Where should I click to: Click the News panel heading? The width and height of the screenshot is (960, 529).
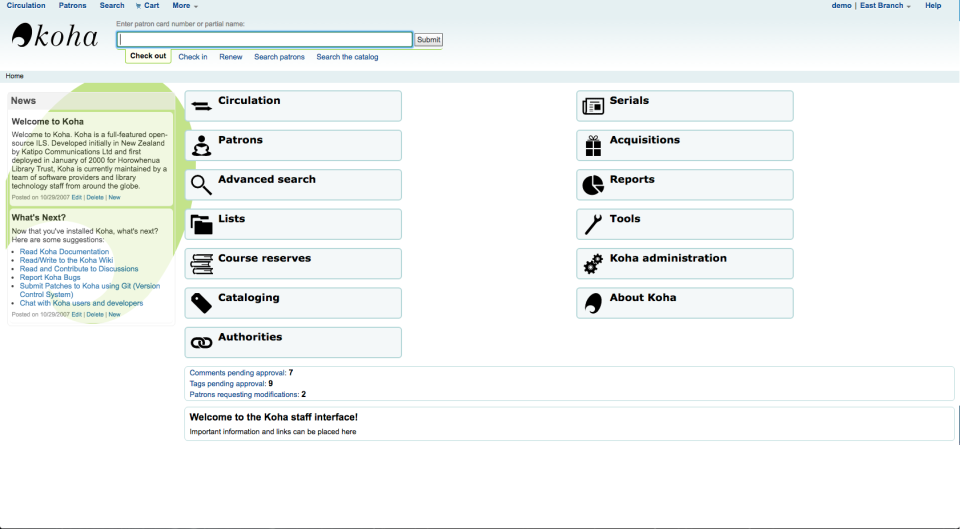coord(23,101)
